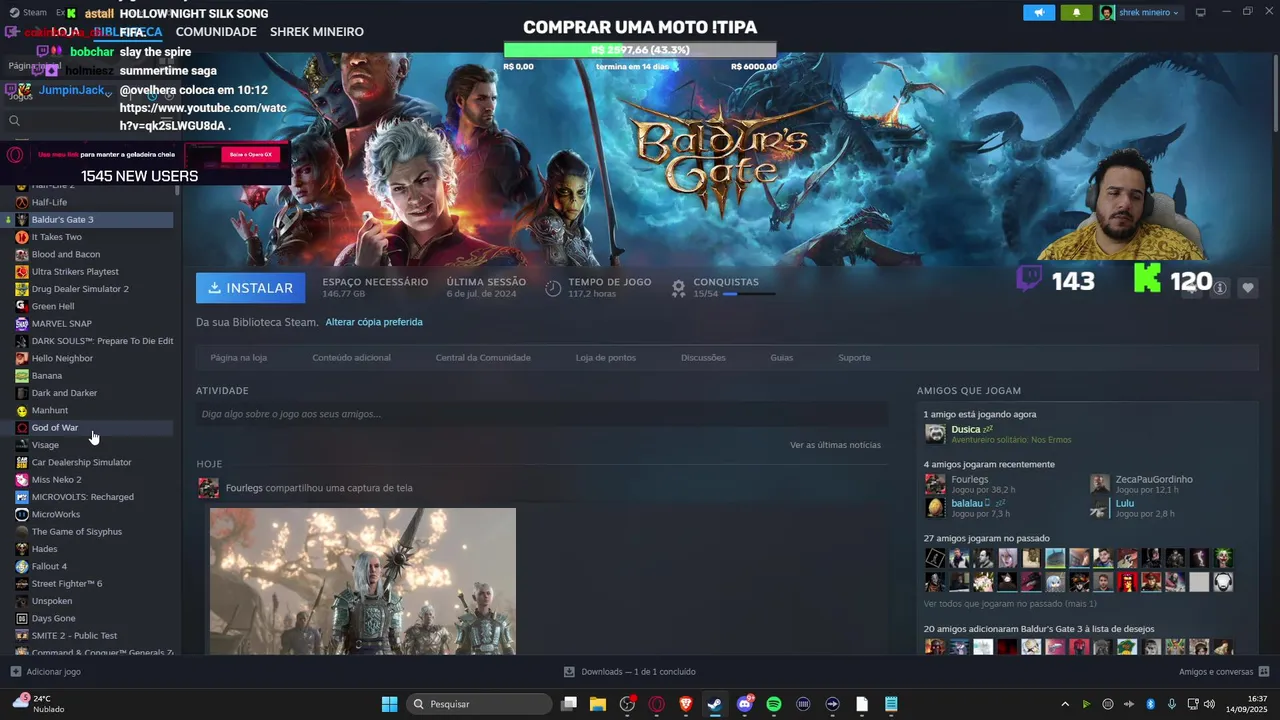Image resolution: width=1280 pixels, height=720 pixels.
Task: Open Brave browser from taskbar
Action: (x=686, y=704)
